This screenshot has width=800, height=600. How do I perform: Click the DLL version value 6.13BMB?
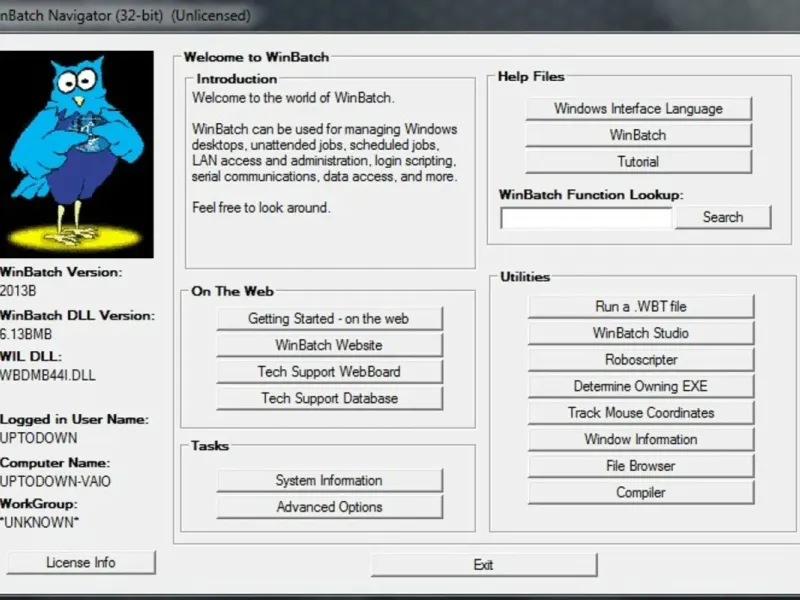[26, 334]
